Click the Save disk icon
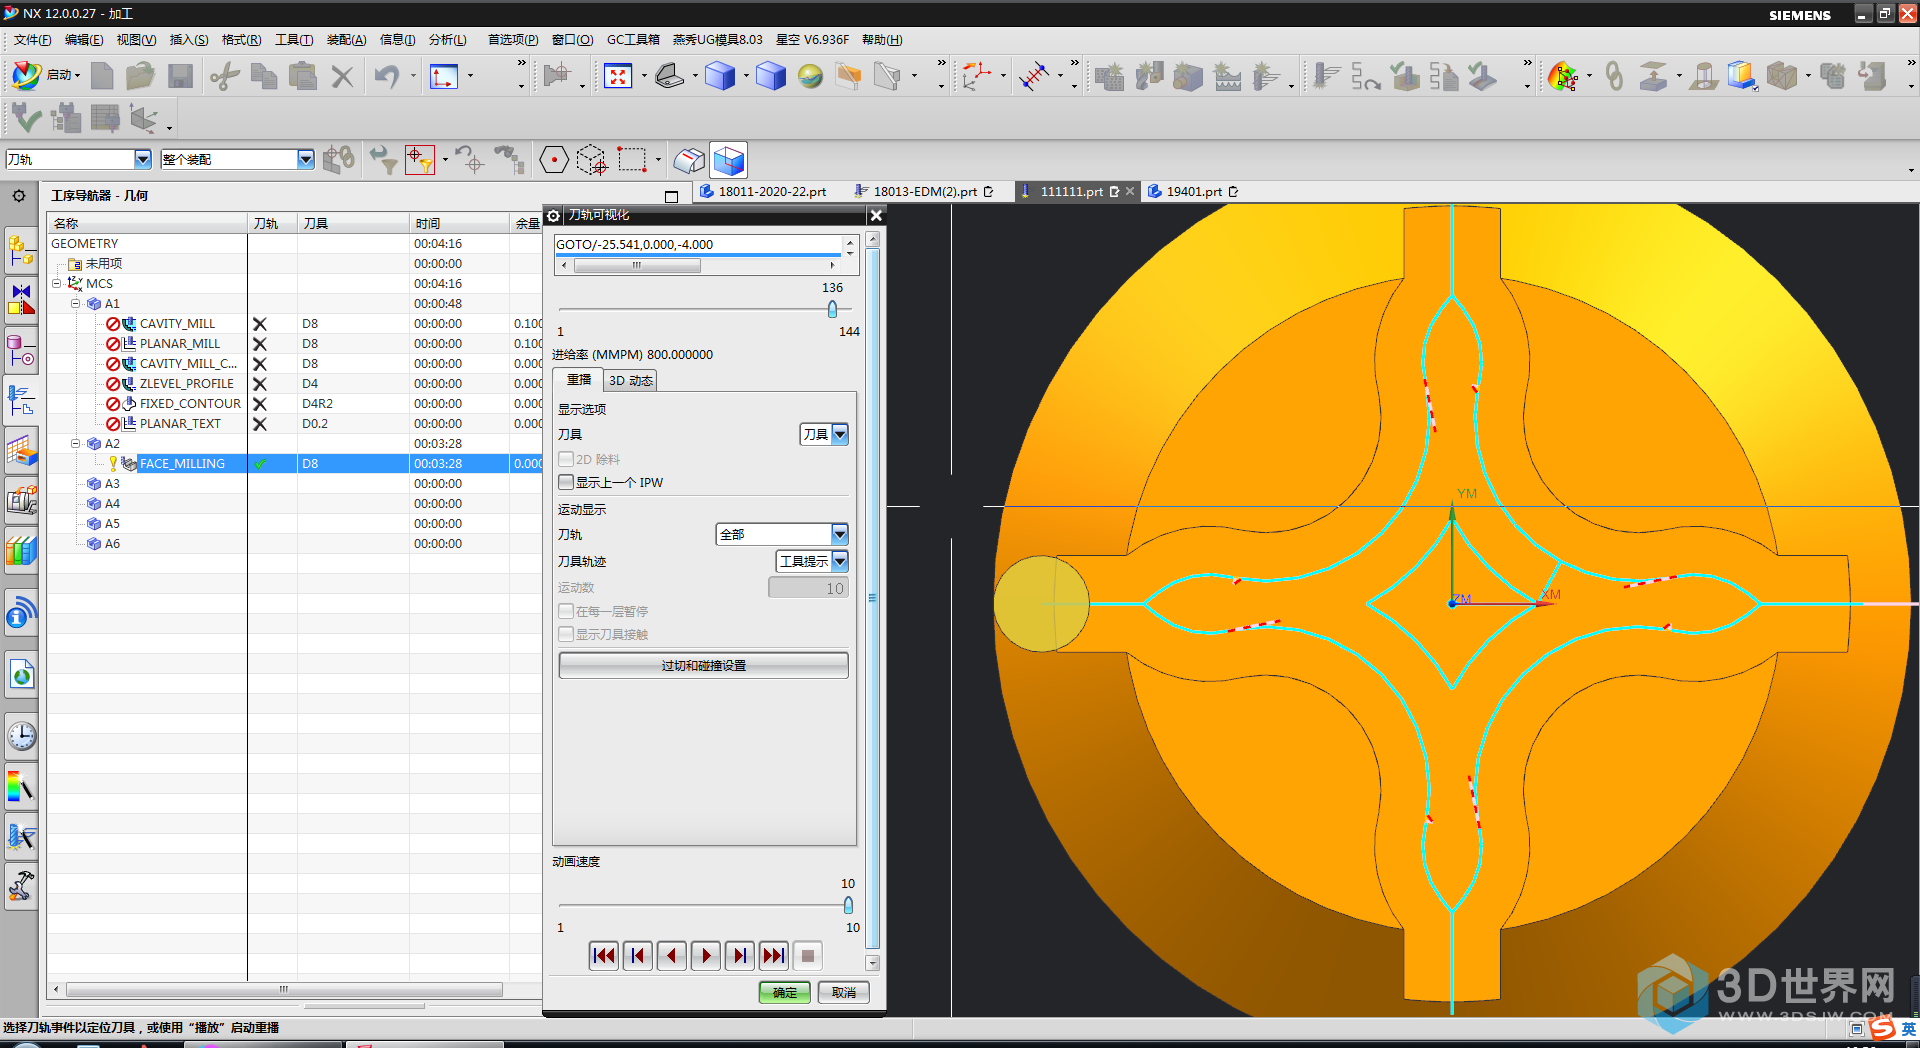The image size is (1920, 1048). tap(180, 76)
